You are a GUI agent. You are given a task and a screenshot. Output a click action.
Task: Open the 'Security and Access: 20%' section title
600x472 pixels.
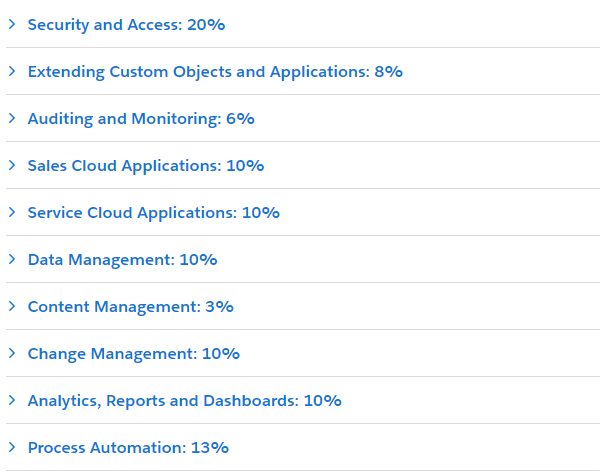[126, 25]
